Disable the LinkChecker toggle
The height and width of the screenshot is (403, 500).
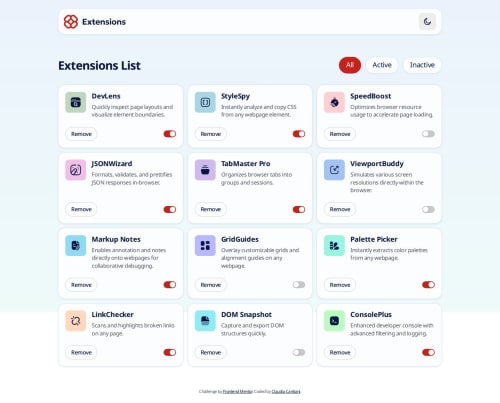pos(170,352)
